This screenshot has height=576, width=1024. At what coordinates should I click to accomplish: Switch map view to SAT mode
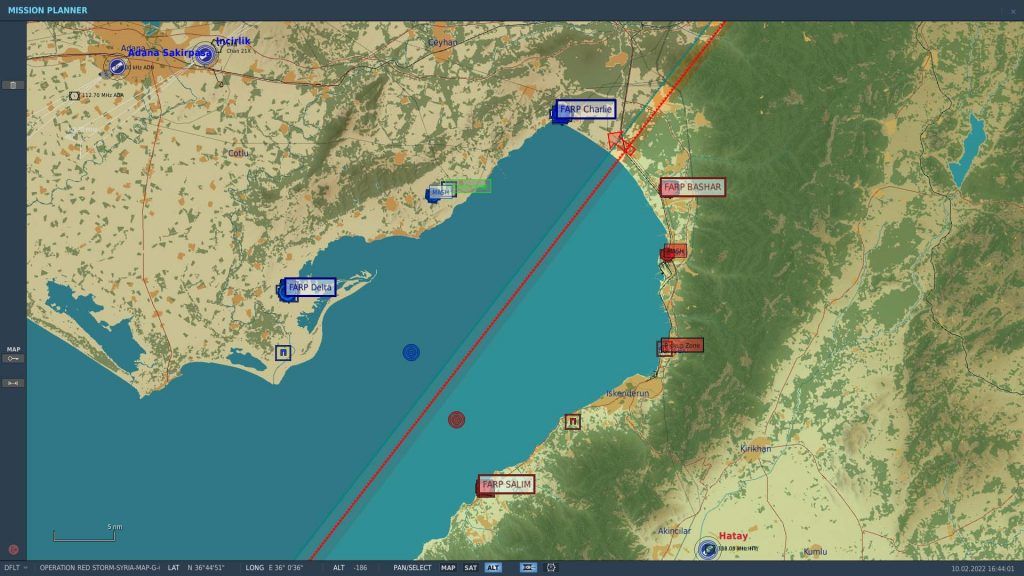(x=470, y=568)
